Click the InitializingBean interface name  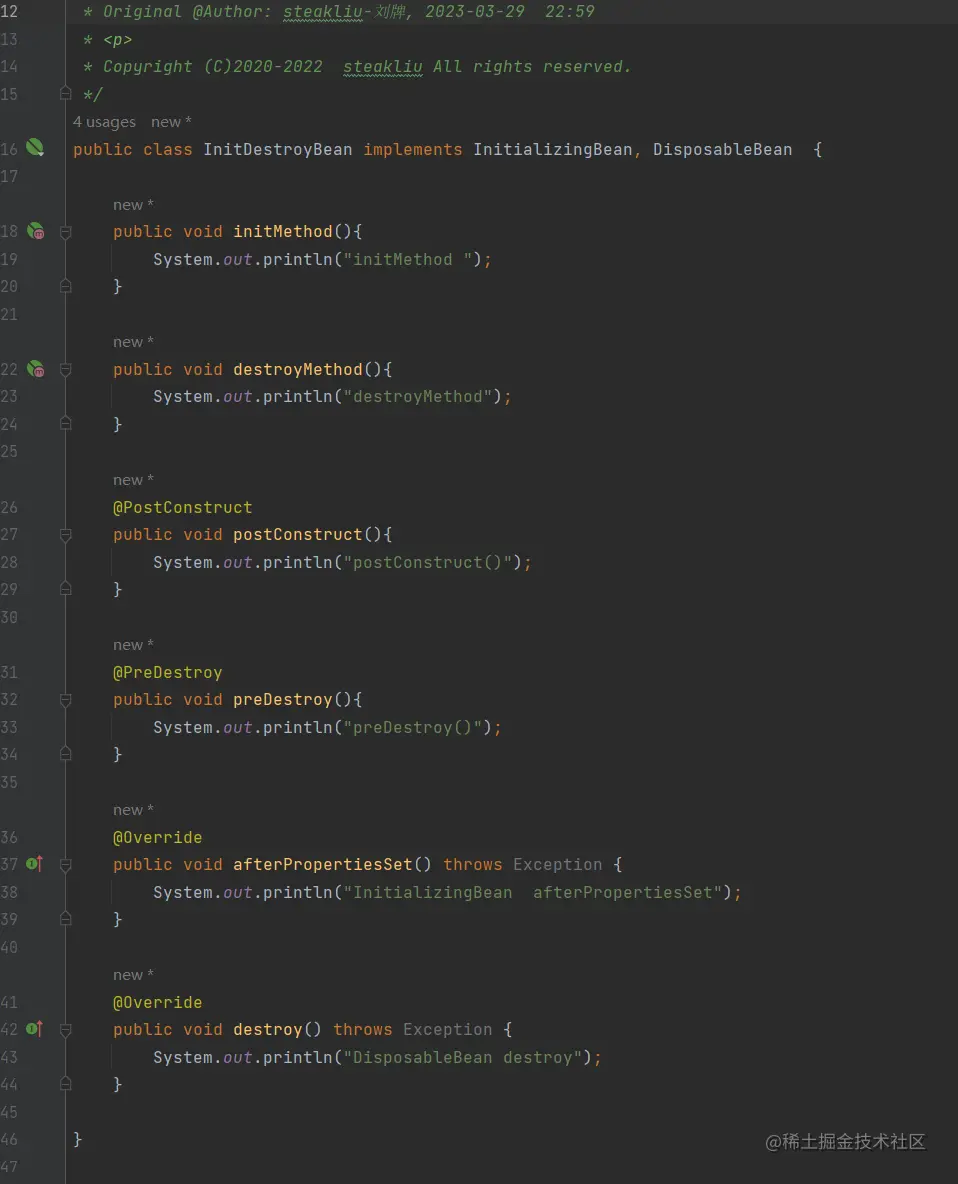click(553, 150)
